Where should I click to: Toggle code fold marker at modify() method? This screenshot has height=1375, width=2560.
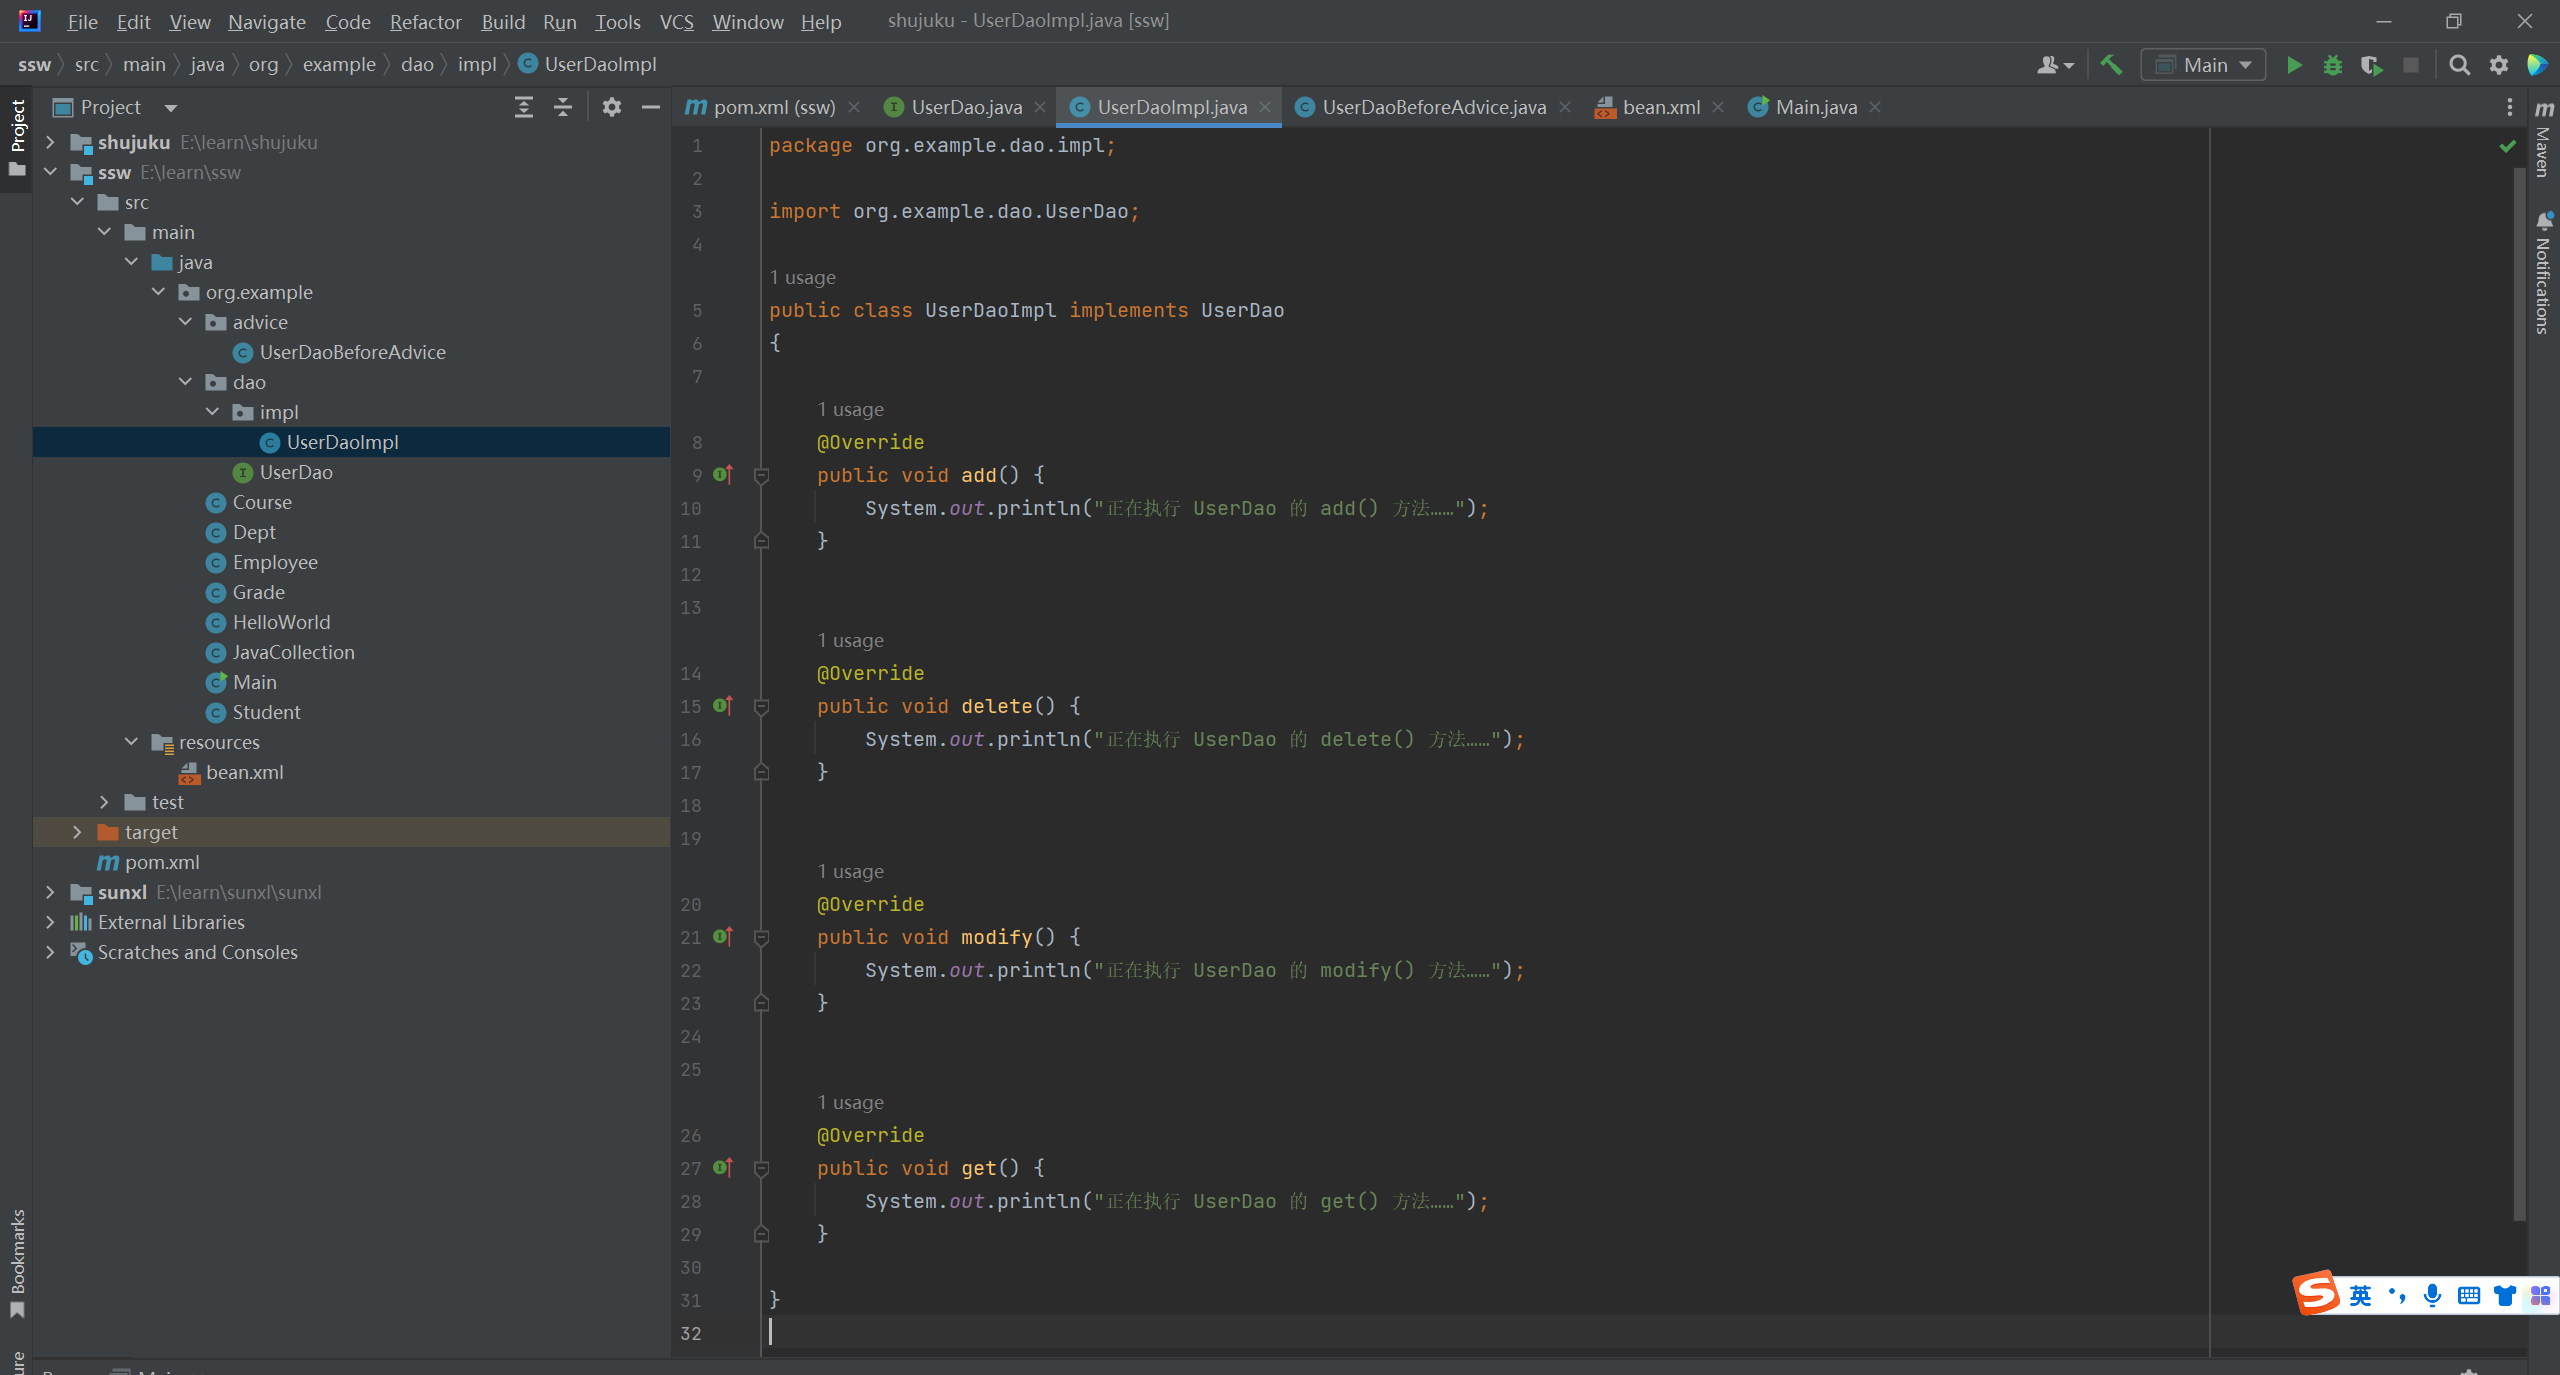coord(761,938)
